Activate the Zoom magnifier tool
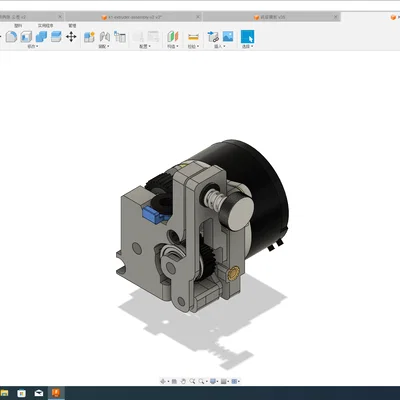Screen dimensions: 400x400 [192, 381]
